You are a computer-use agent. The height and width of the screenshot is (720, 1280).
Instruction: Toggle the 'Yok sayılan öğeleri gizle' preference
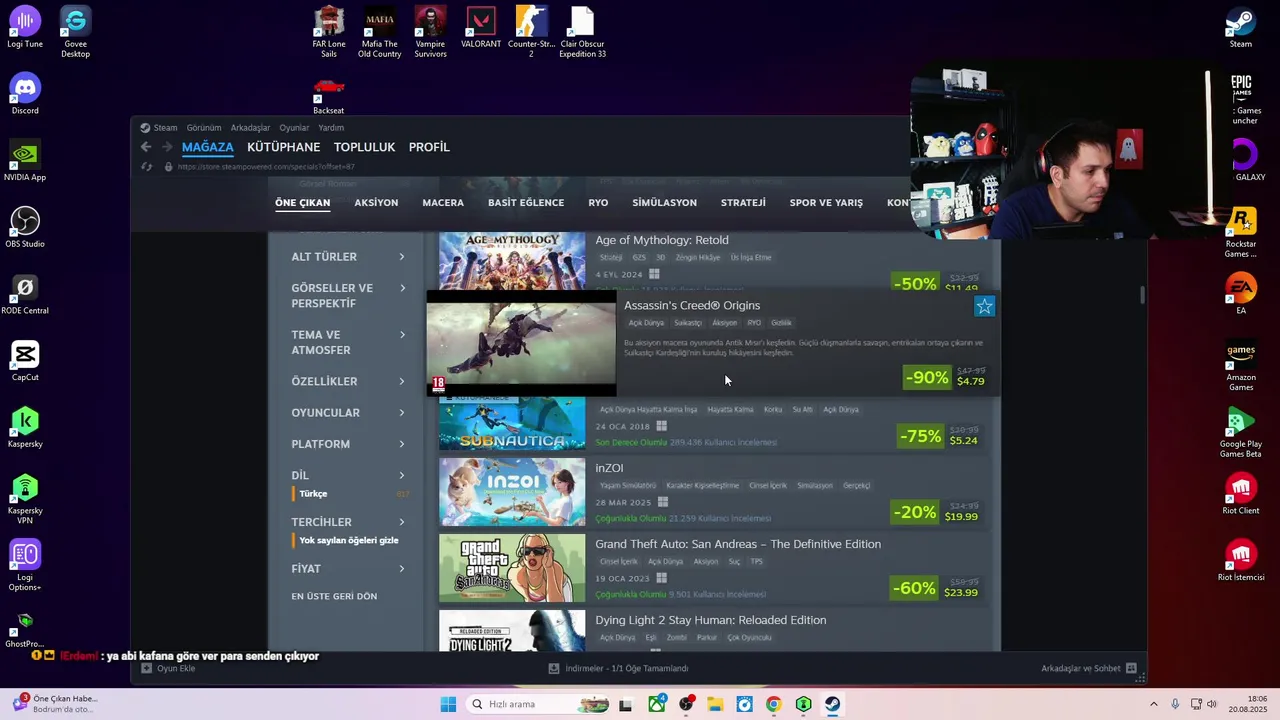click(348, 541)
